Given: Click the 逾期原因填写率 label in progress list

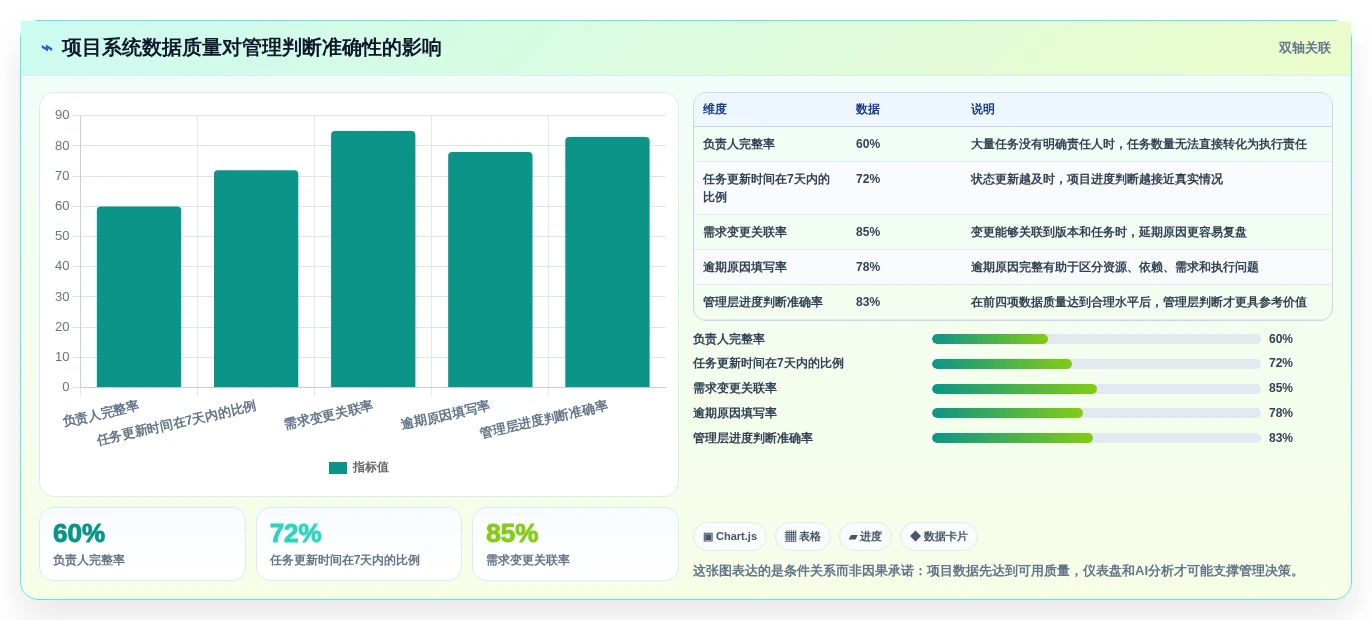Looking at the screenshot, I should coord(735,413).
